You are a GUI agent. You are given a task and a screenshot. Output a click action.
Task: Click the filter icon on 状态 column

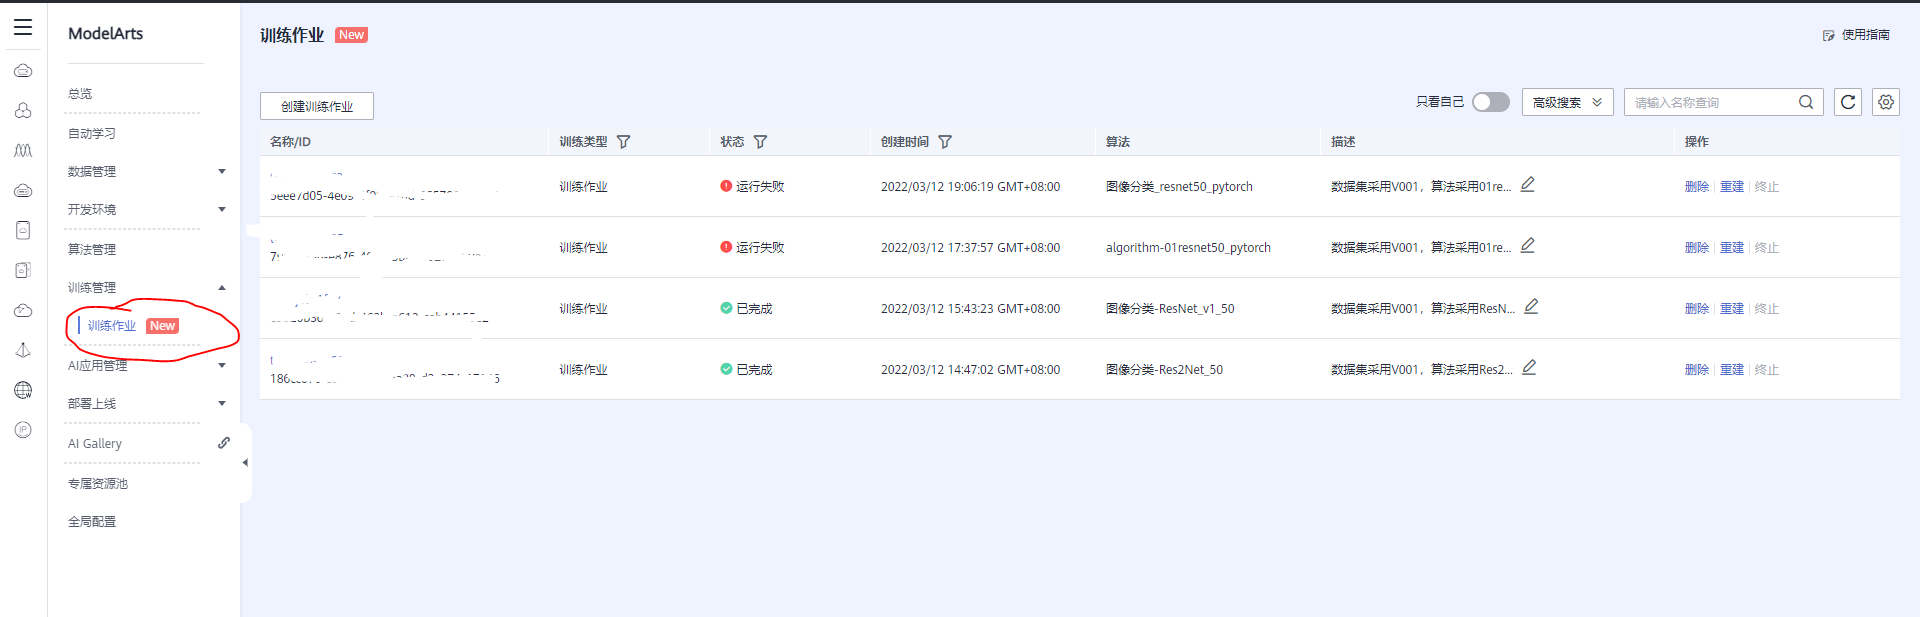pos(760,142)
